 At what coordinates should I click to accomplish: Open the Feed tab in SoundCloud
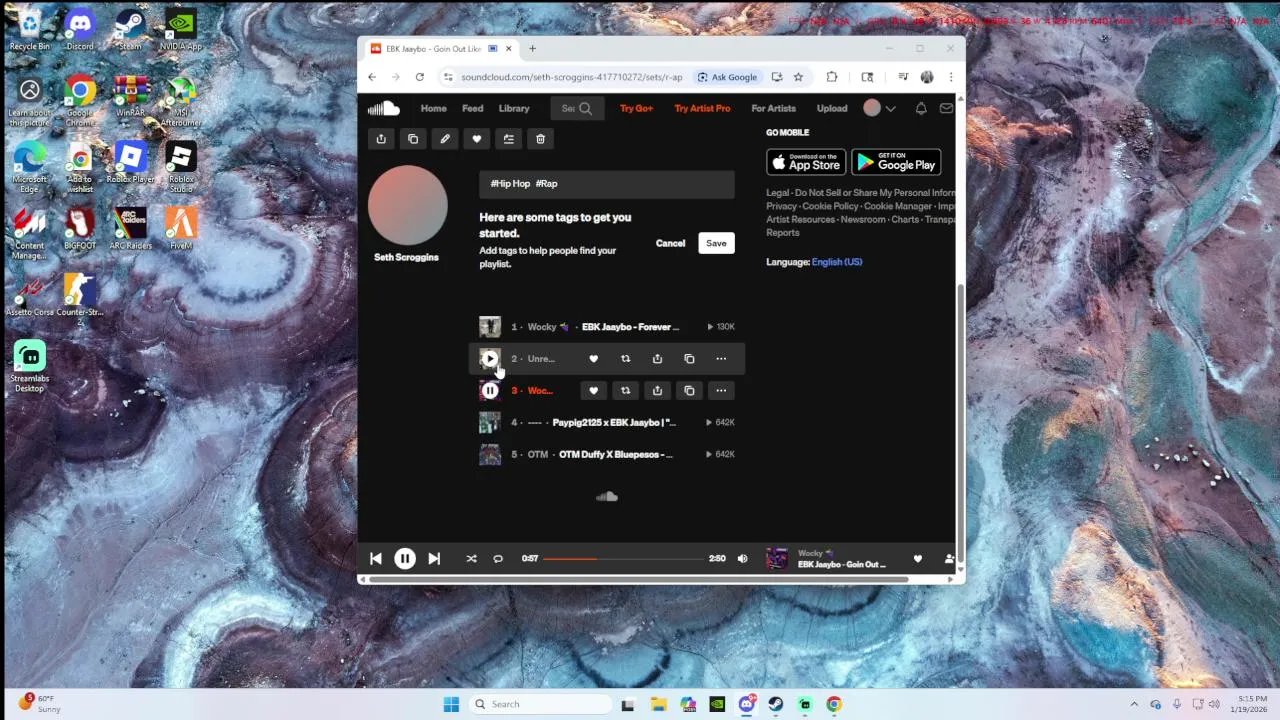tap(473, 108)
